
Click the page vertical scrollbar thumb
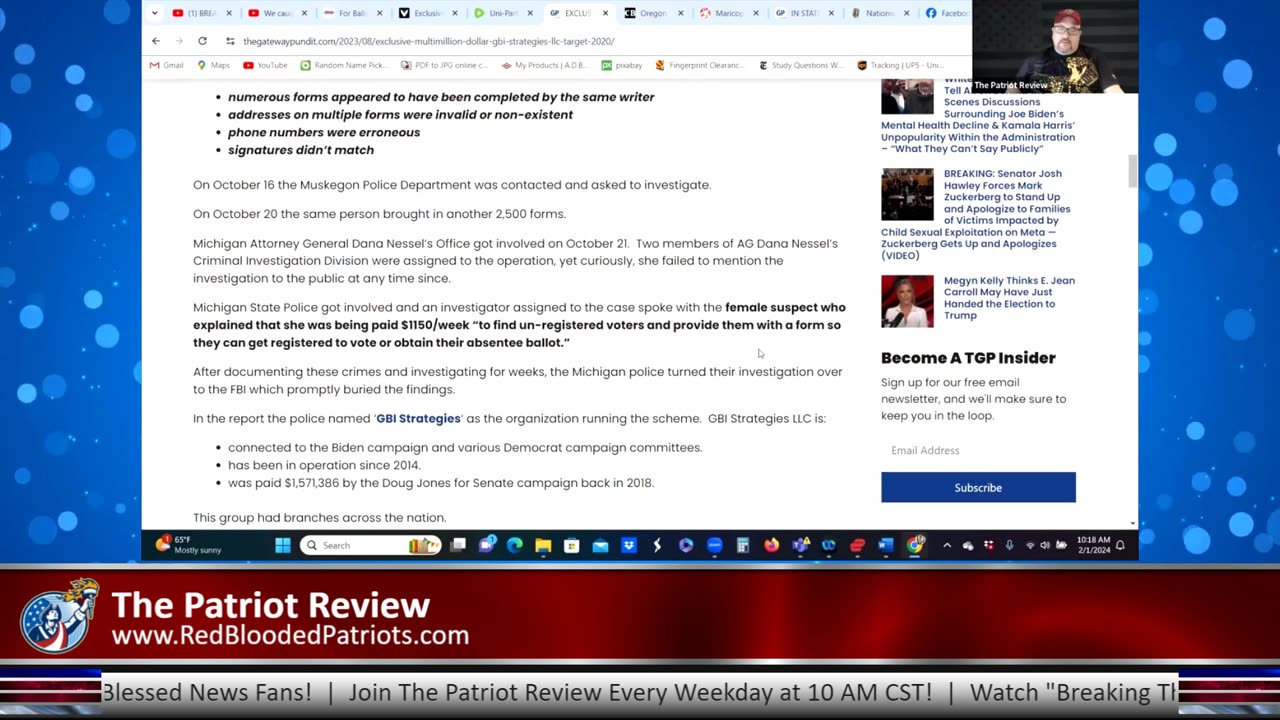tap(1132, 170)
